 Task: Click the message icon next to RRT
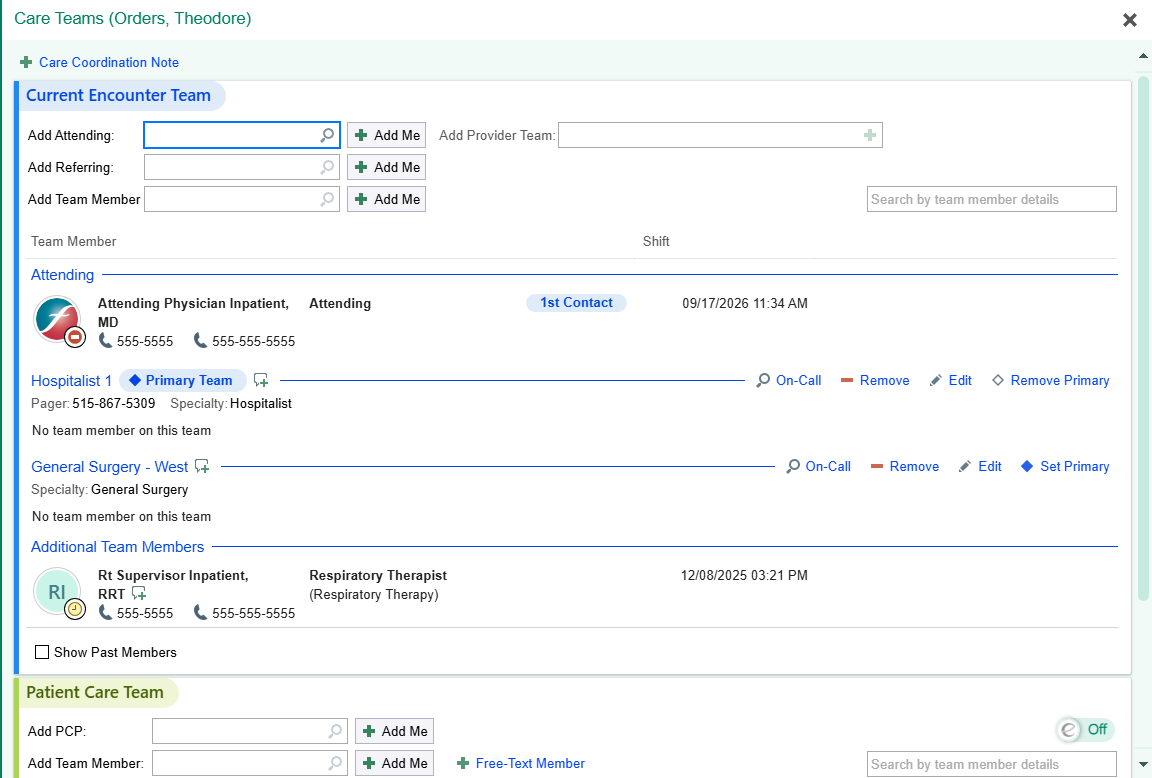(139, 594)
